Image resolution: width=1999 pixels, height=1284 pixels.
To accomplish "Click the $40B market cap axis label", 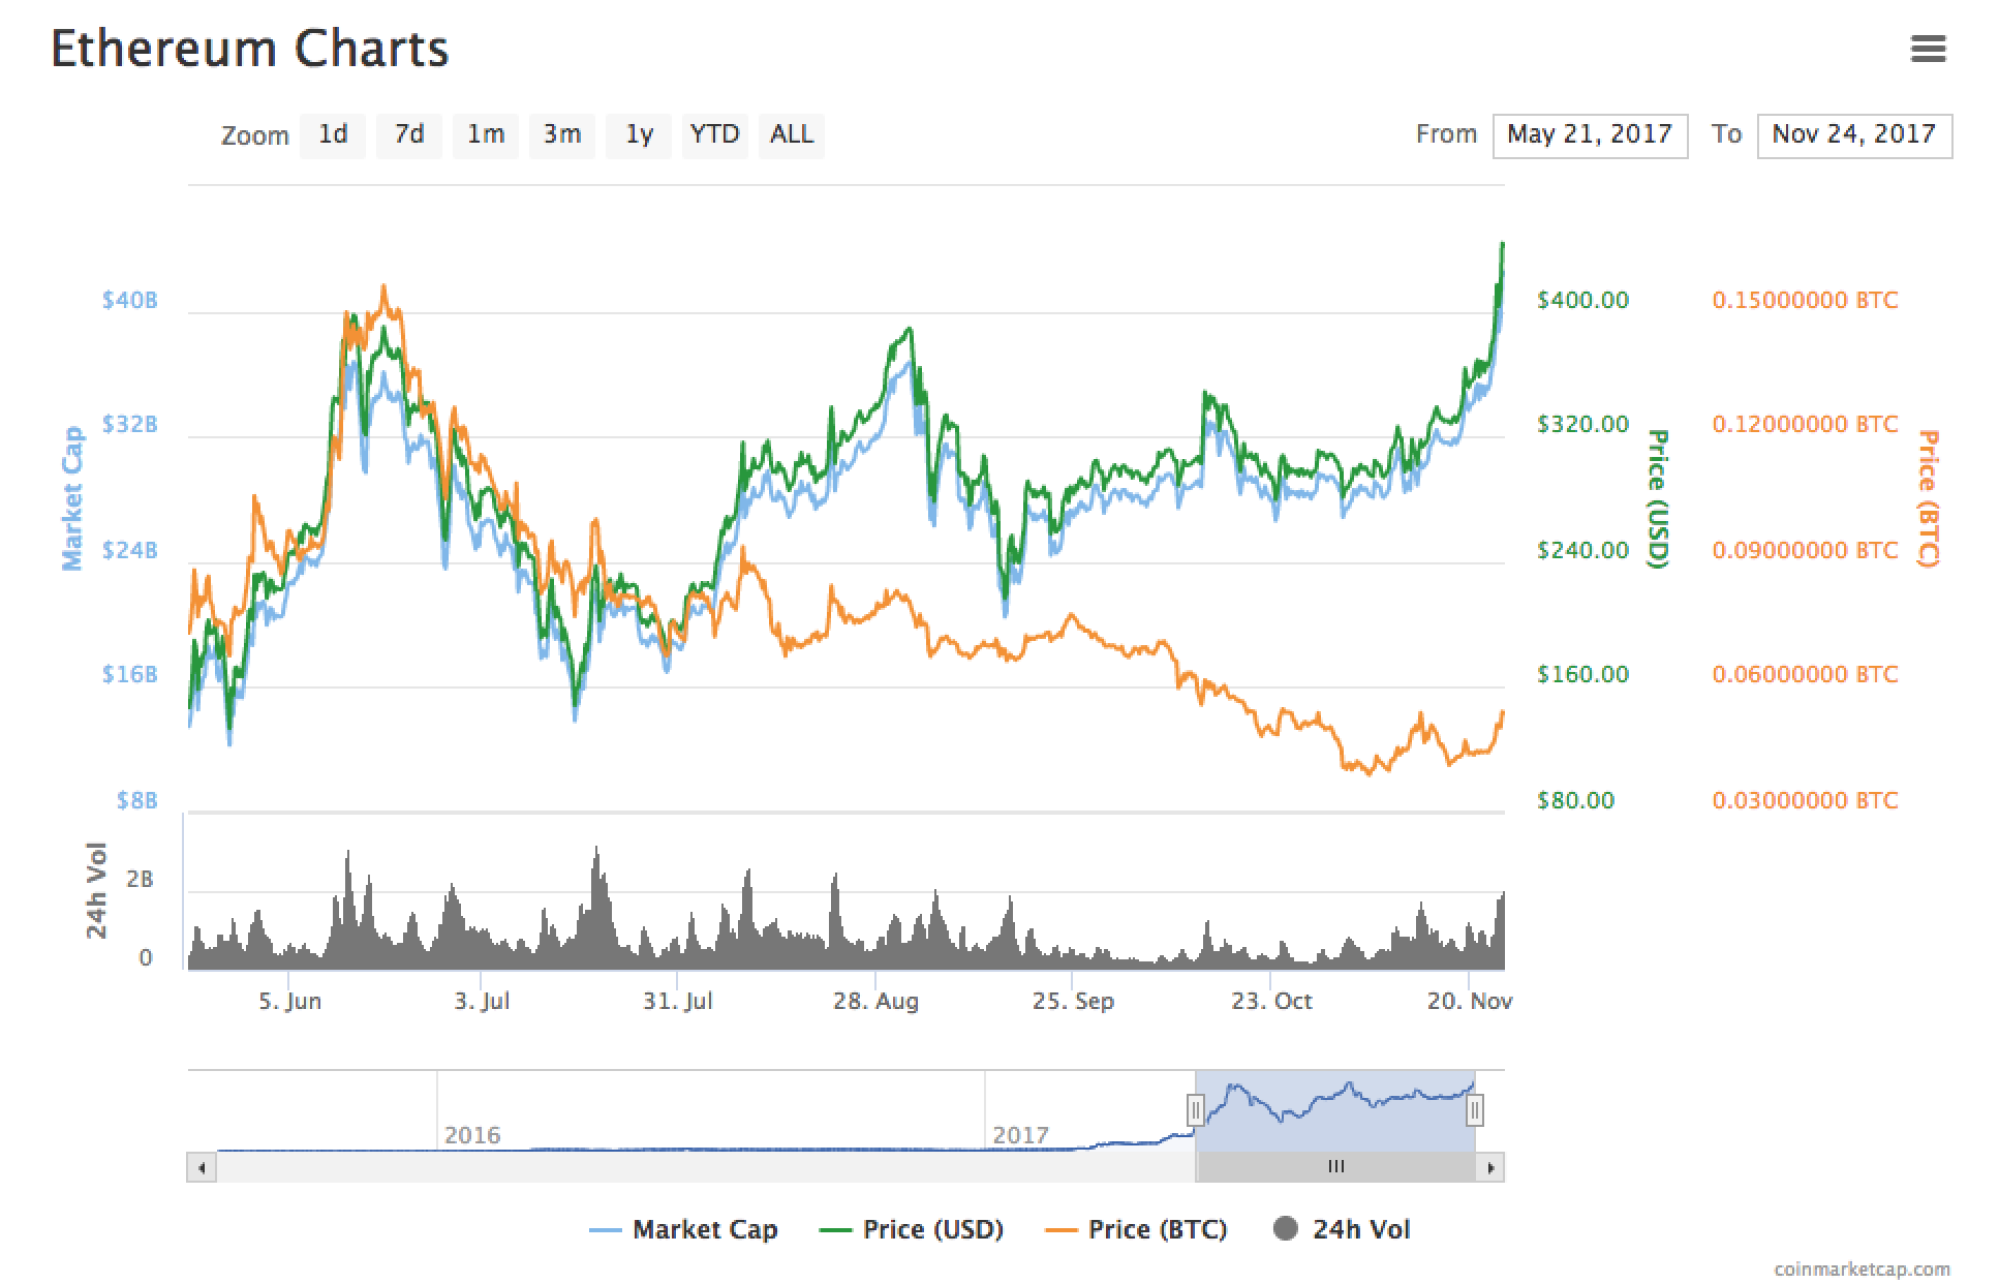I will click(x=130, y=300).
